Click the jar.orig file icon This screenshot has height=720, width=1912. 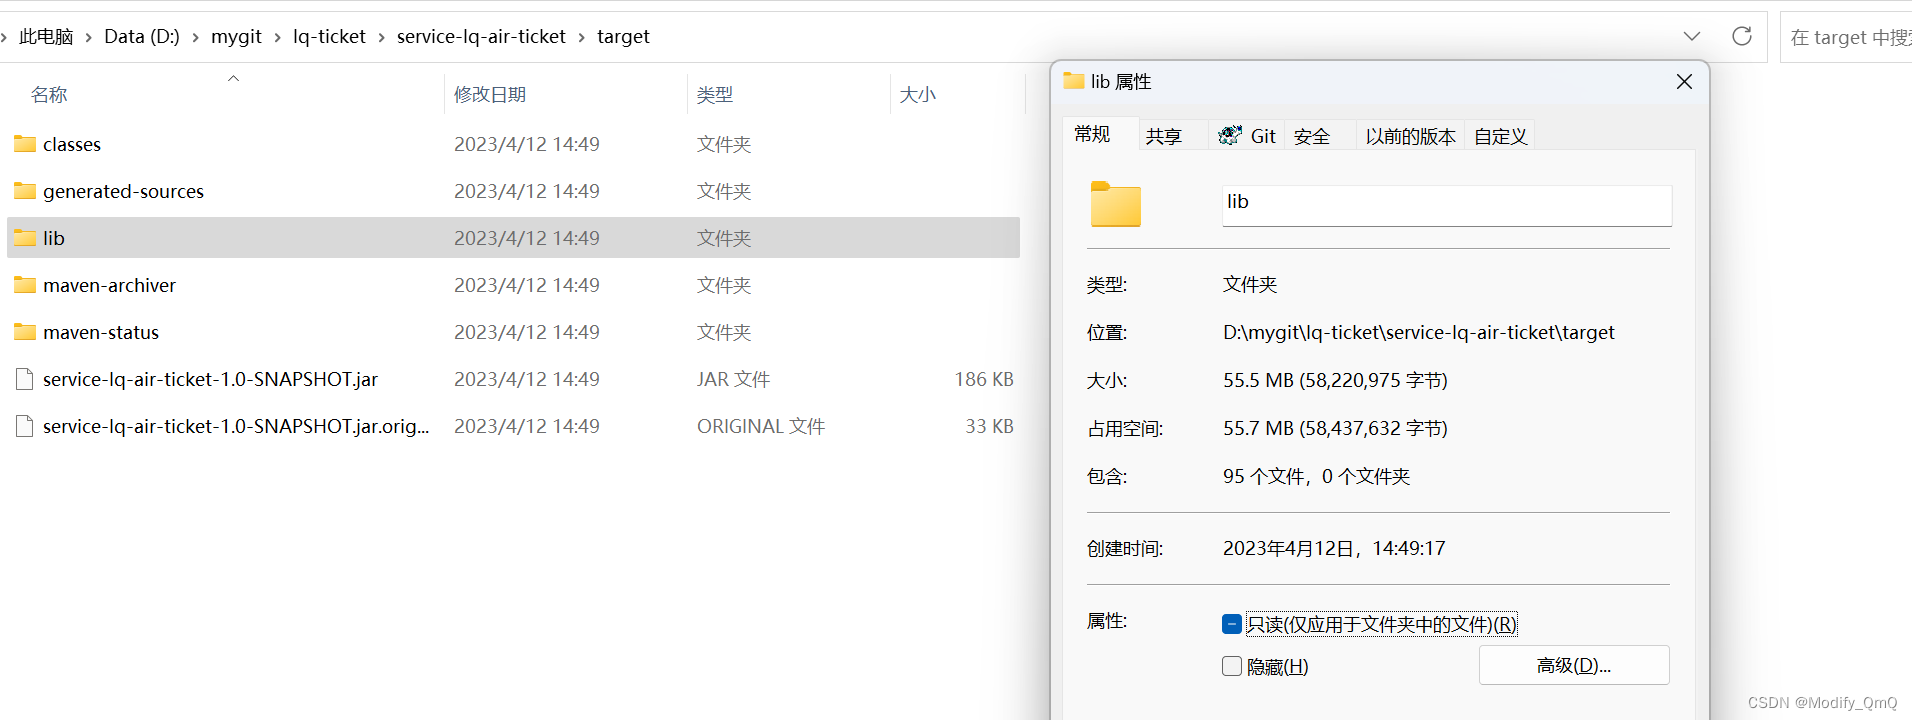coord(25,426)
